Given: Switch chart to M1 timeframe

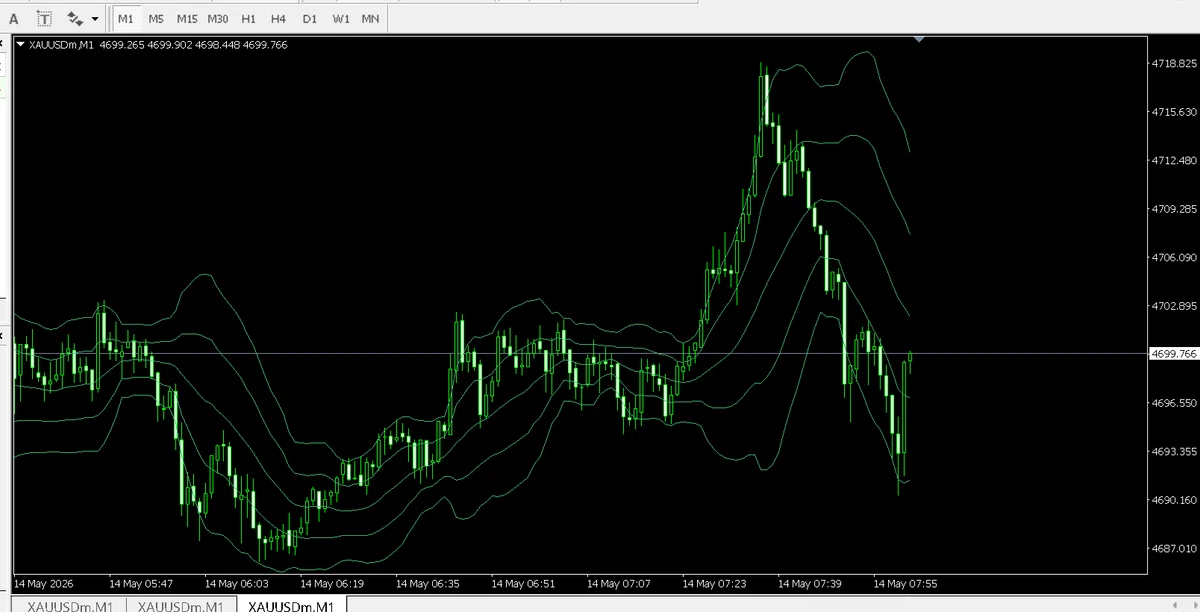Looking at the screenshot, I should 125,18.
